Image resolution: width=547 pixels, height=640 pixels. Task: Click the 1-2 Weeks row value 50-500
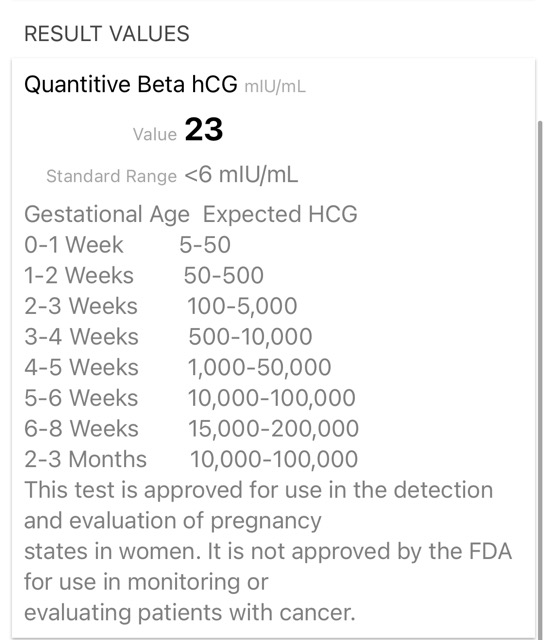tap(223, 276)
